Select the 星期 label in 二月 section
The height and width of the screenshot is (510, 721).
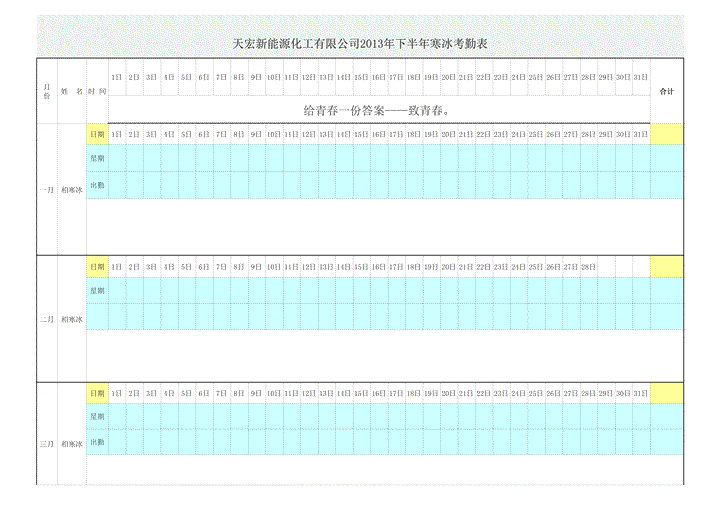tap(97, 291)
